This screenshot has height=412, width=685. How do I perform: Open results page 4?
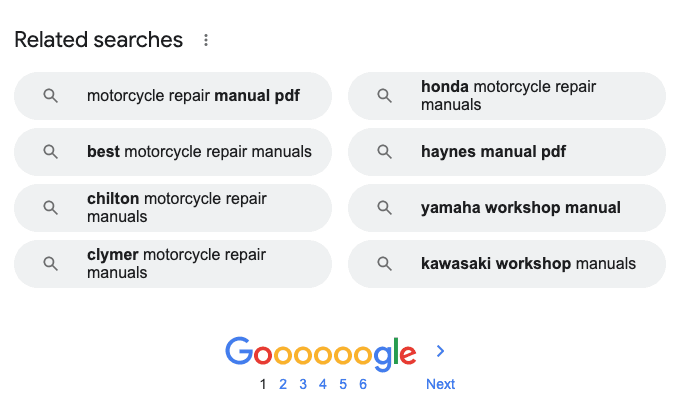[322, 384]
